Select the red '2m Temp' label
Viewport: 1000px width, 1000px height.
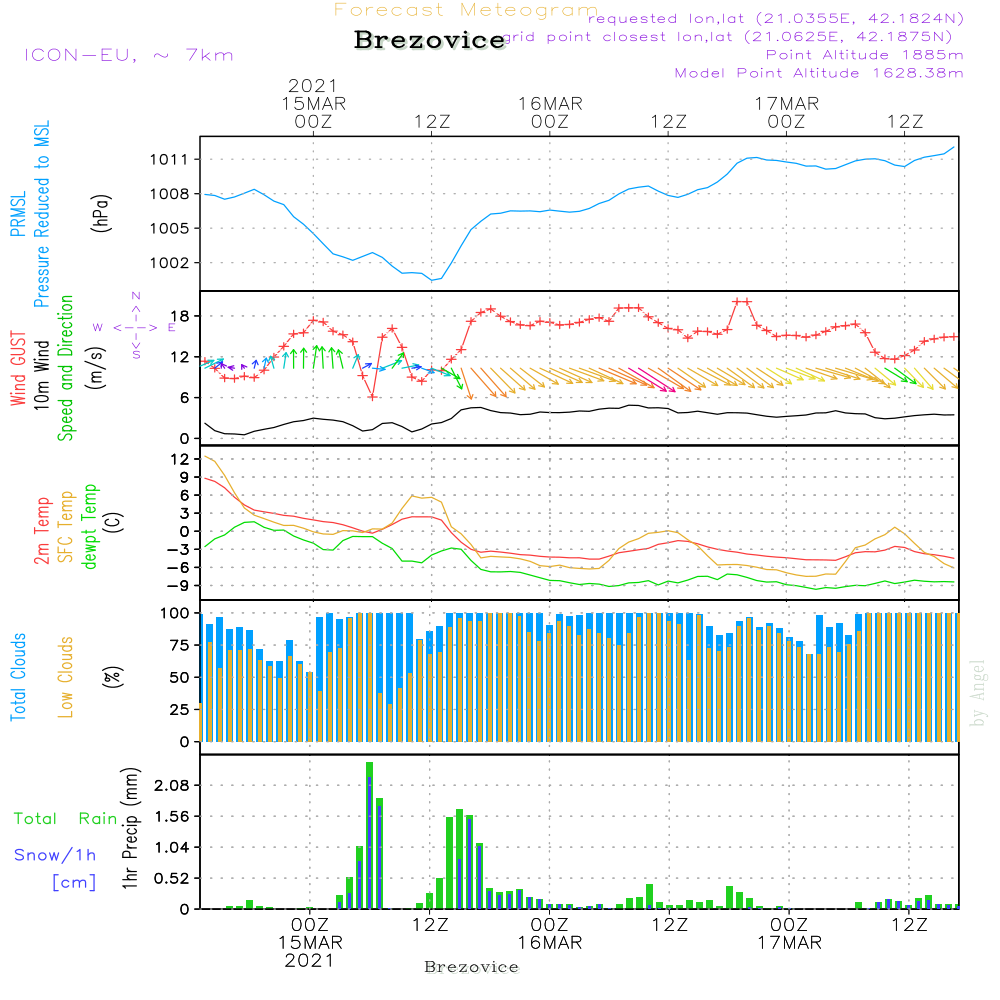coord(41,531)
